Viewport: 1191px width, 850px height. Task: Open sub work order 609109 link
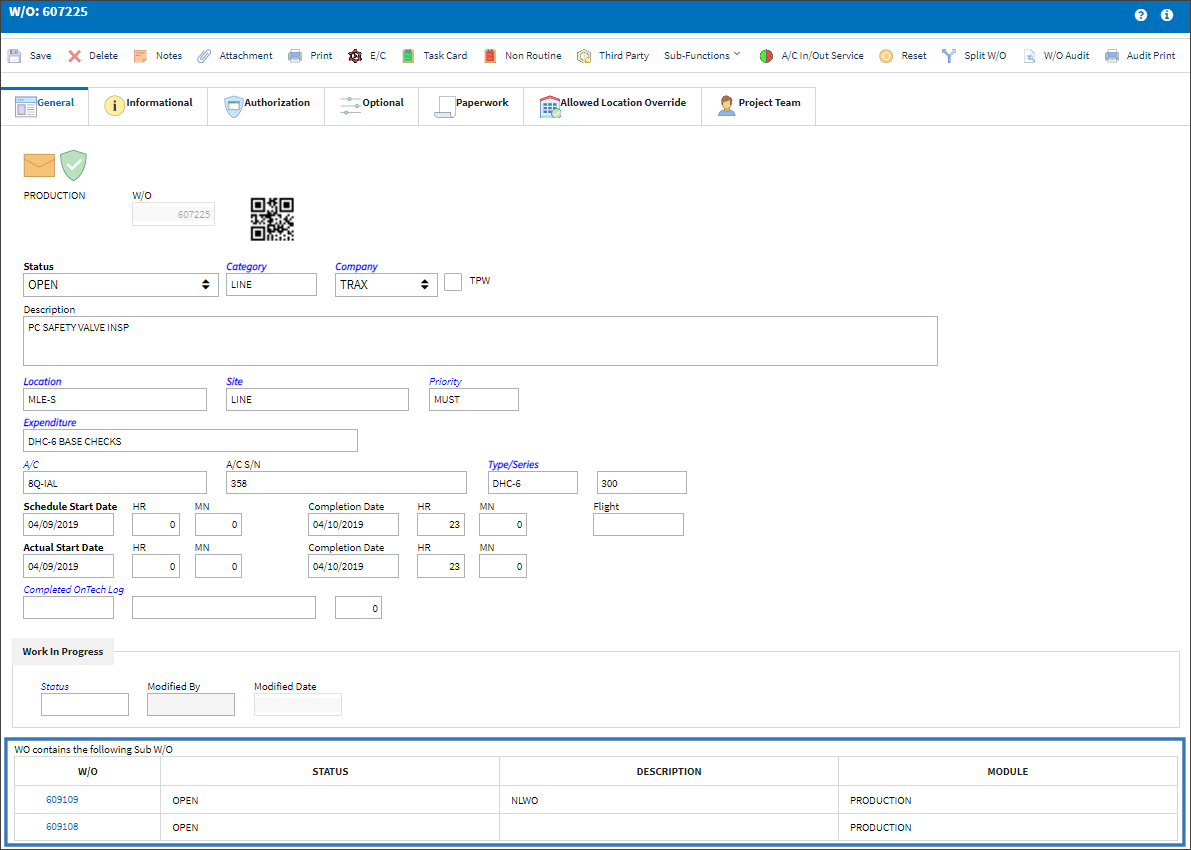click(62, 799)
